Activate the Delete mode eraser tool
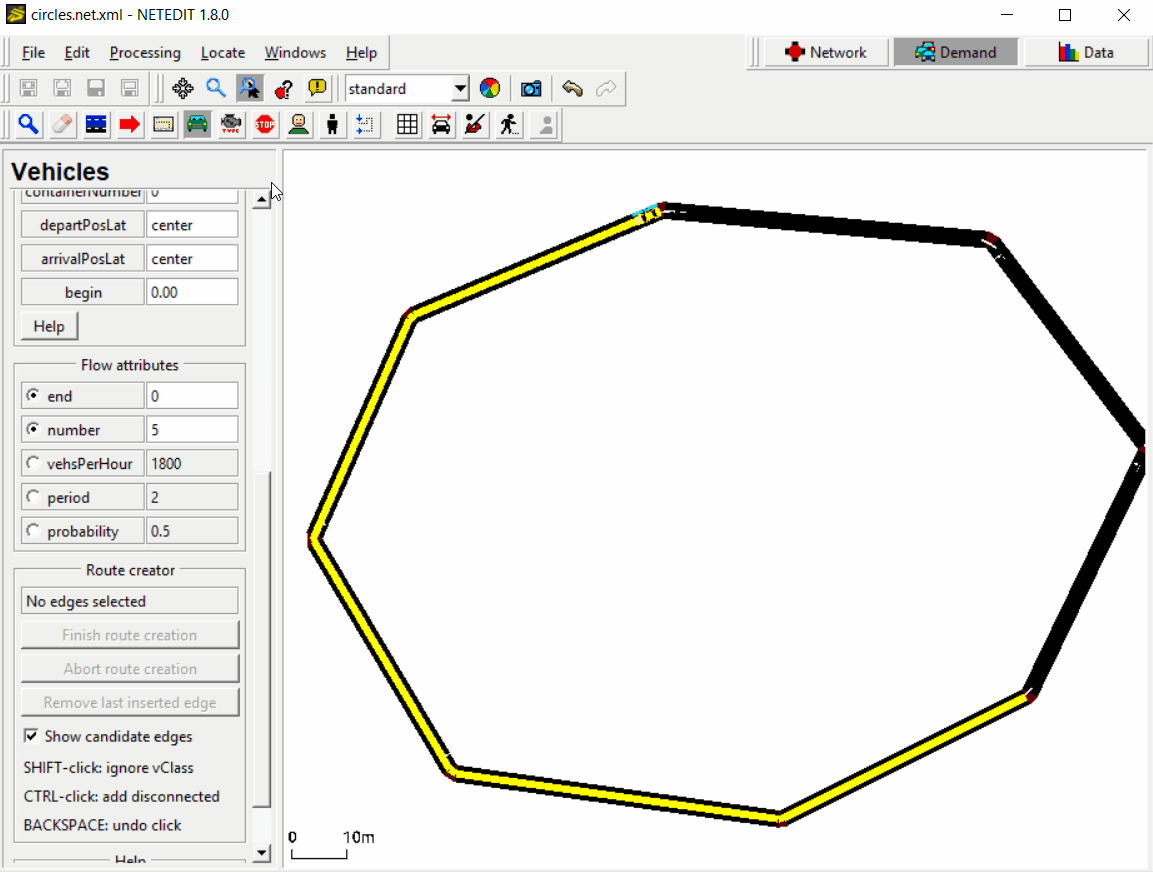 click(62, 124)
